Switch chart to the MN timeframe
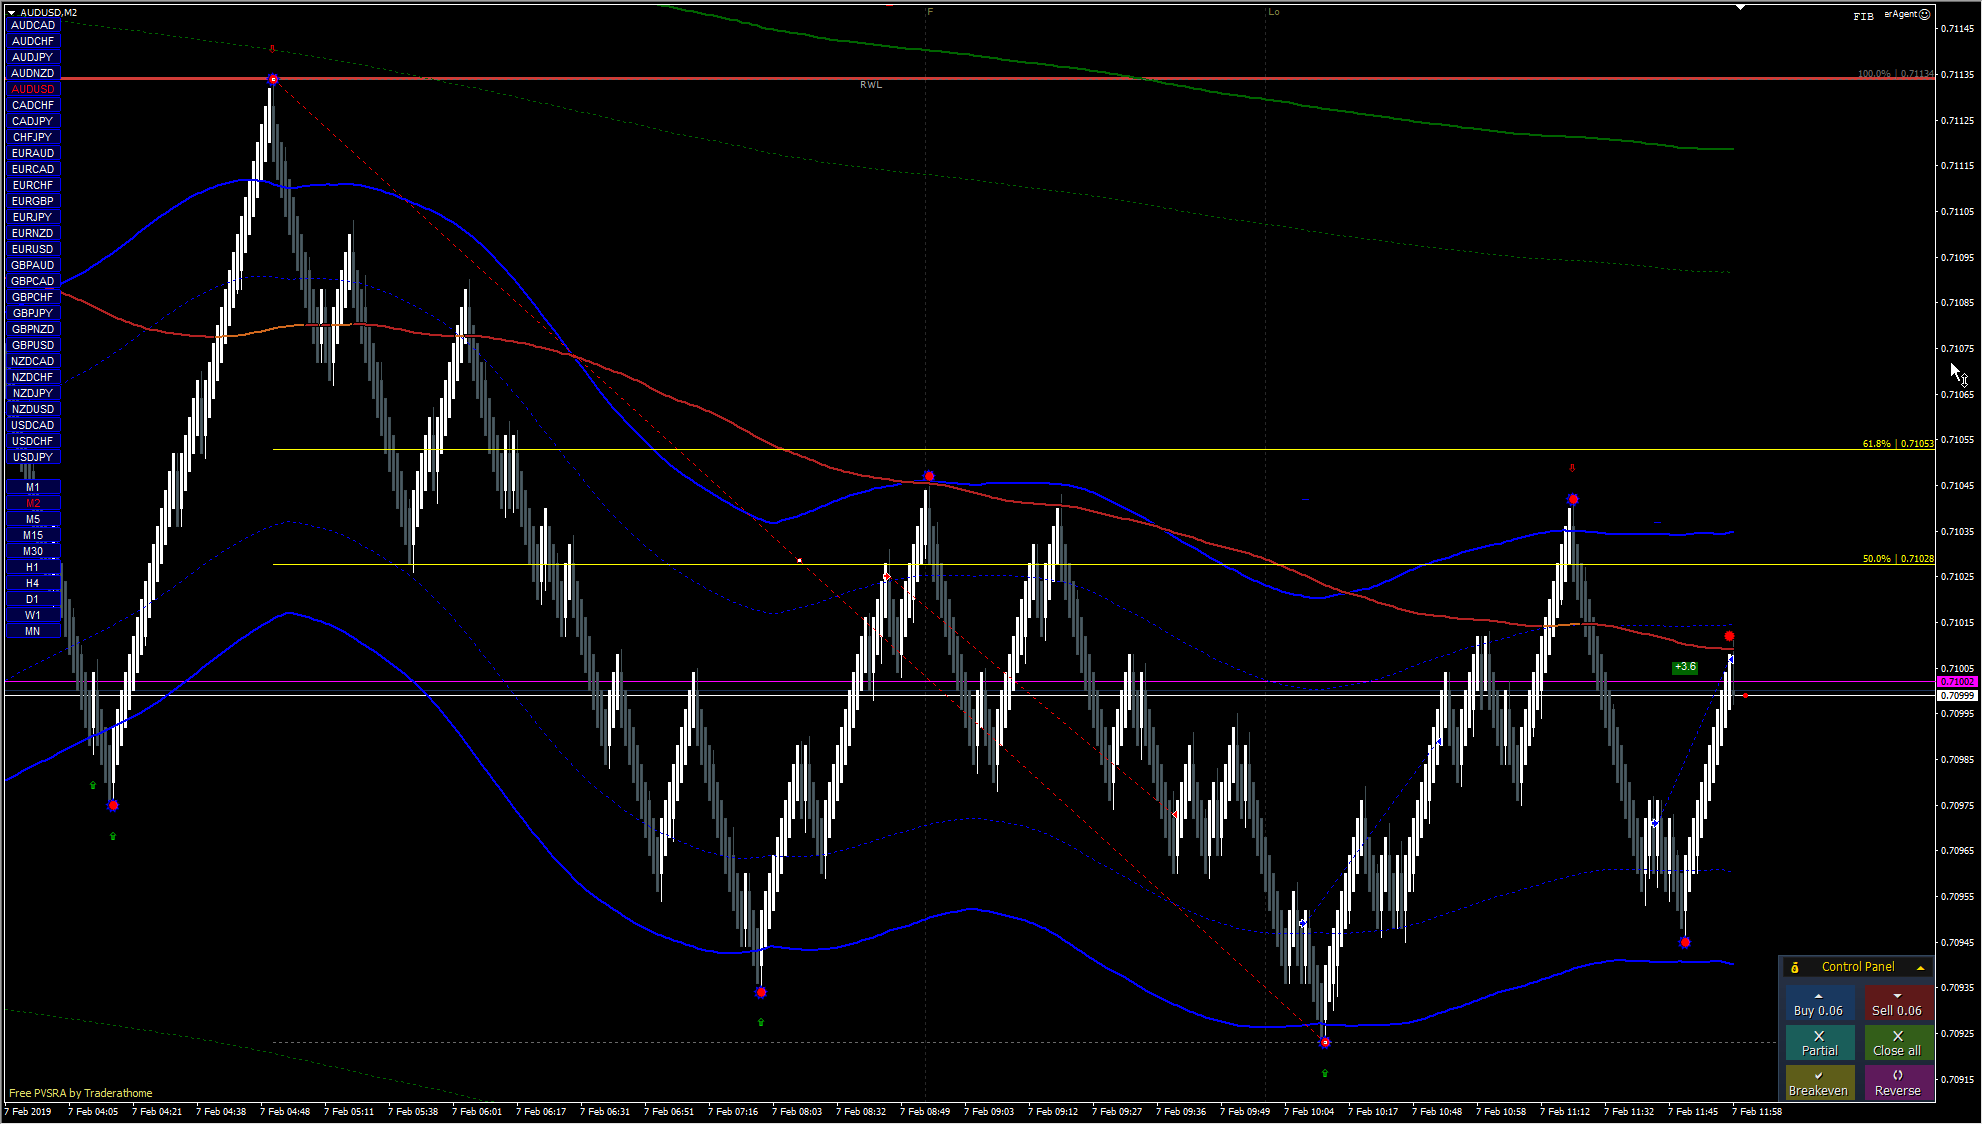1983x1125 pixels. pos(33,631)
